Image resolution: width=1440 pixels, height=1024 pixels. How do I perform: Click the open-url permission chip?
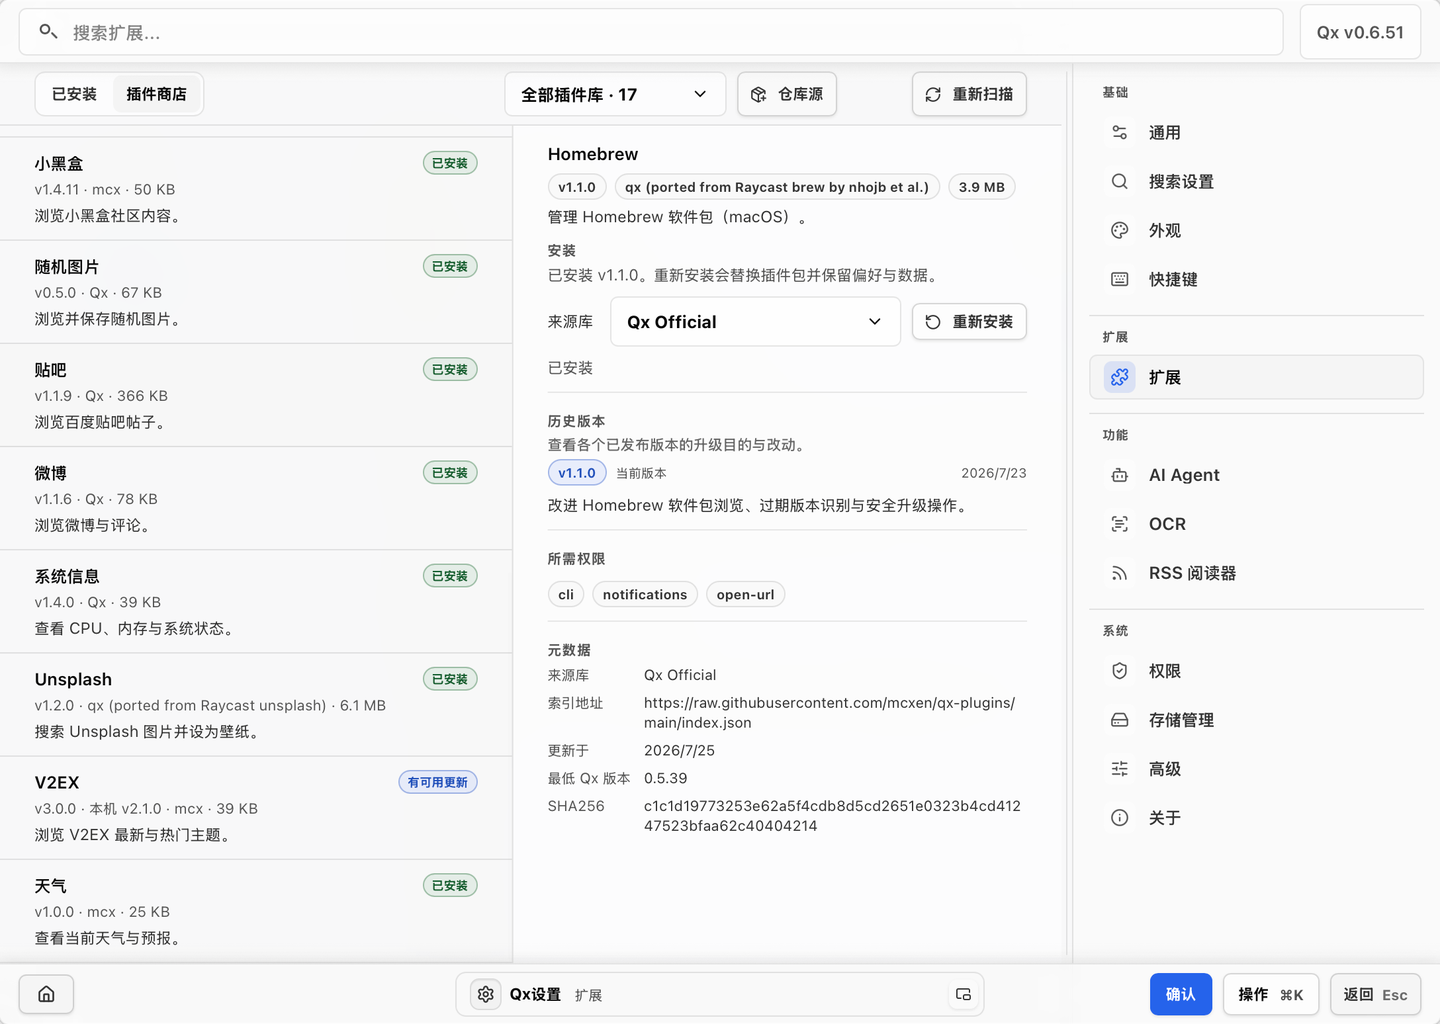(746, 595)
